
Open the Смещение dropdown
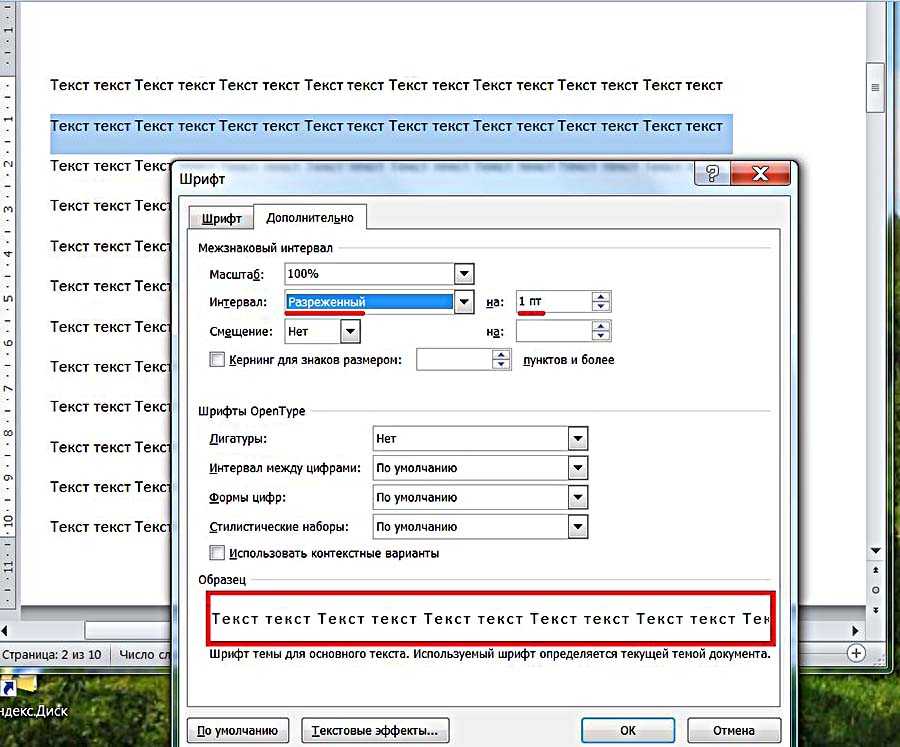click(350, 331)
